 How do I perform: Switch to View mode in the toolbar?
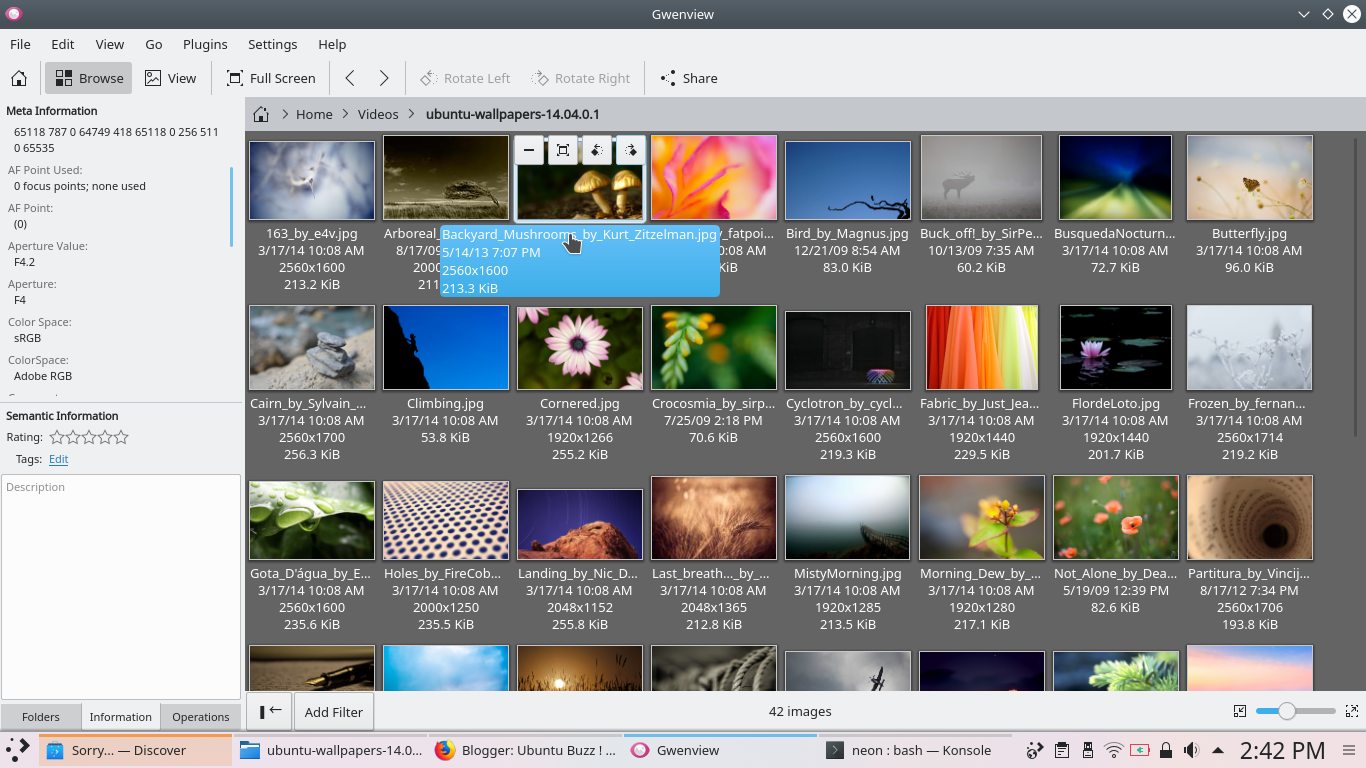[x=170, y=78]
